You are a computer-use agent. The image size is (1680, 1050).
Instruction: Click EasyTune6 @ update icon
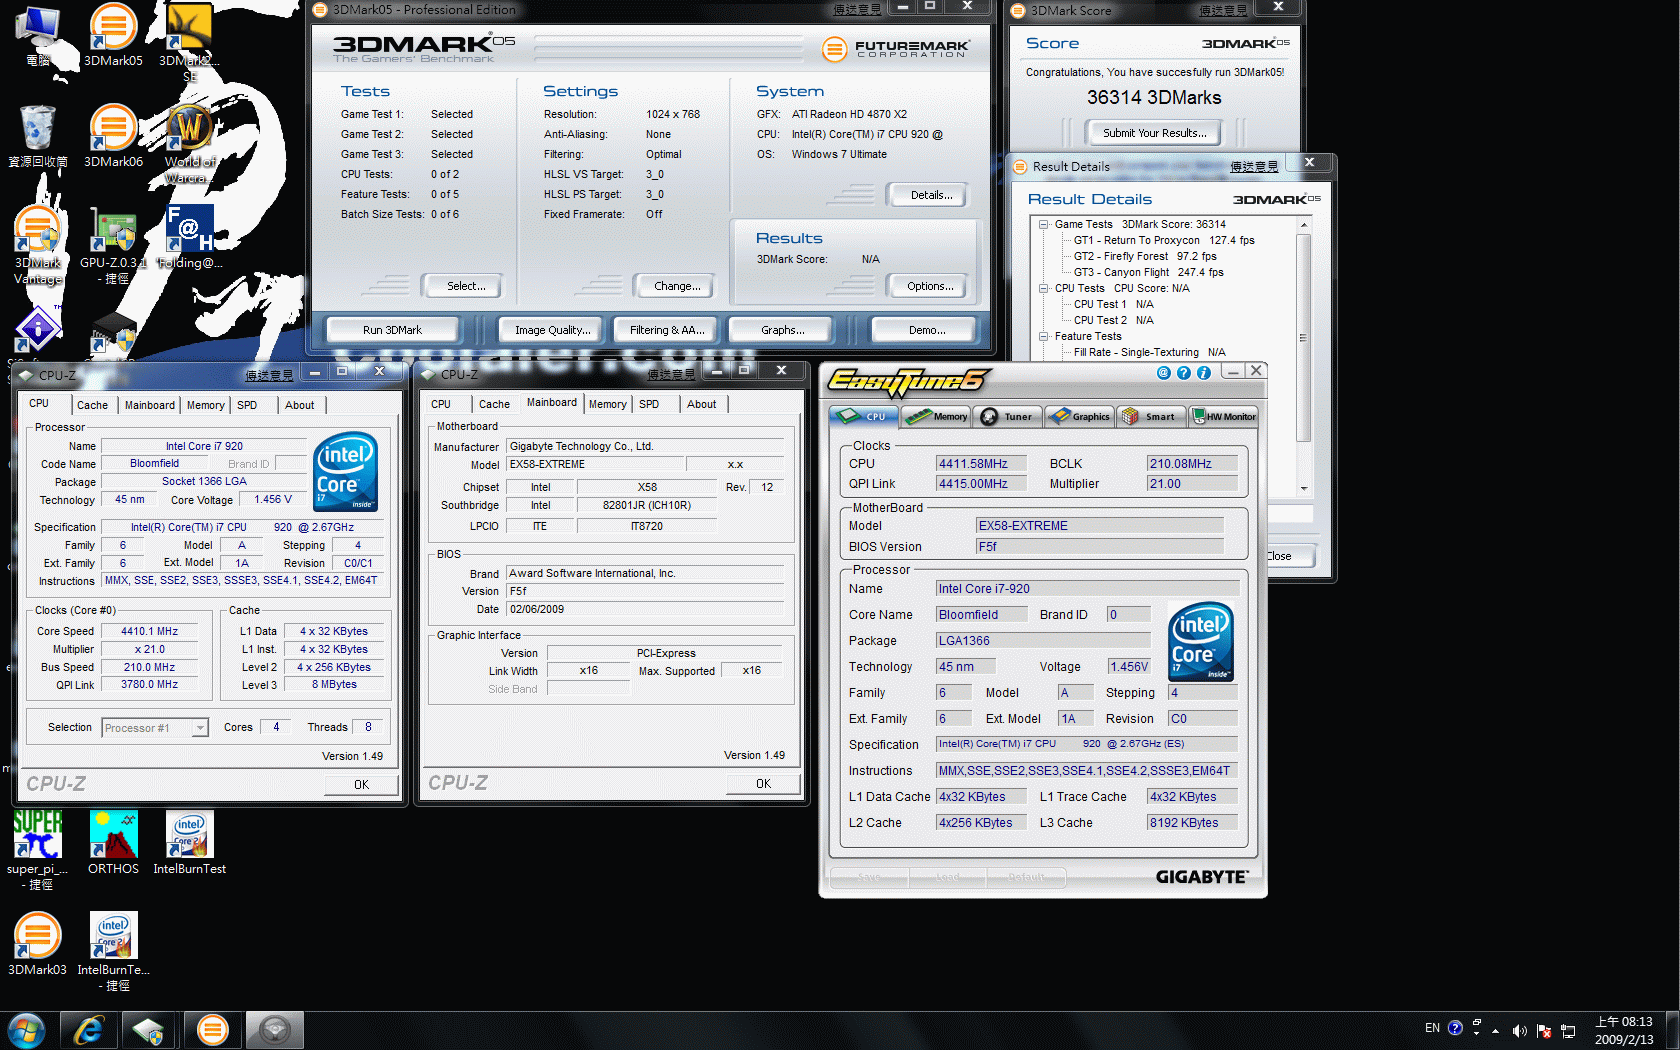pos(1164,373)
